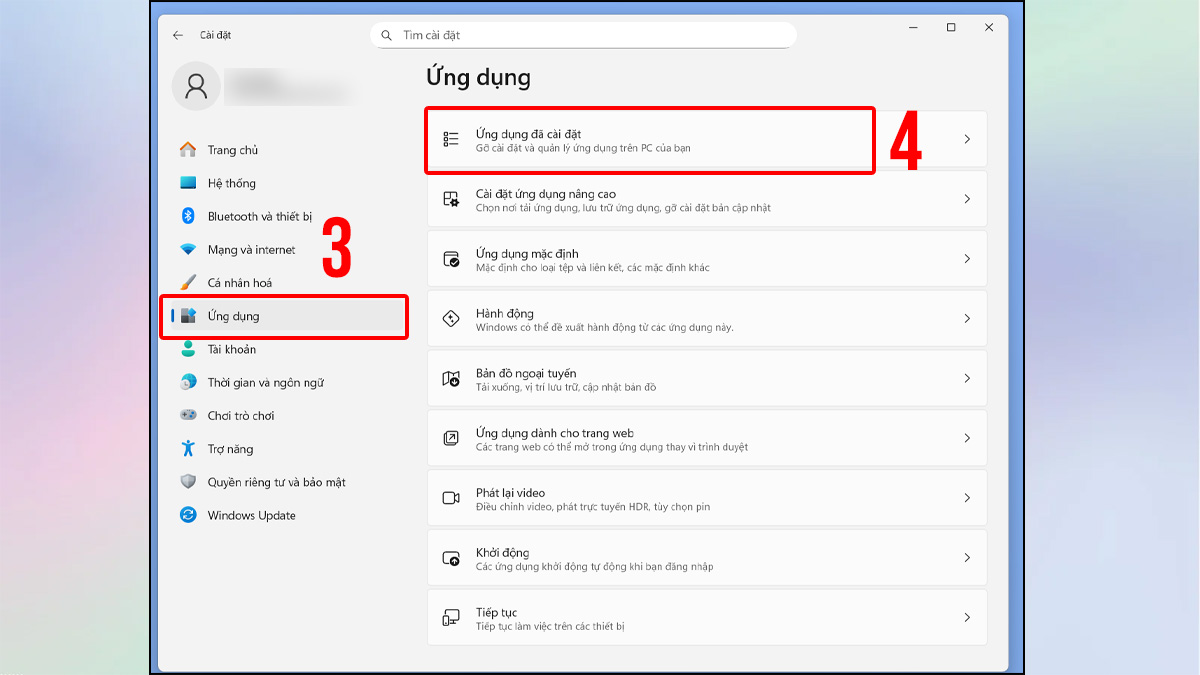Screen dimensions: 1200x675
Task: Open Bản đồ ngoại tuyến settings
Action: pyautogui.click(x=707, y=378)
